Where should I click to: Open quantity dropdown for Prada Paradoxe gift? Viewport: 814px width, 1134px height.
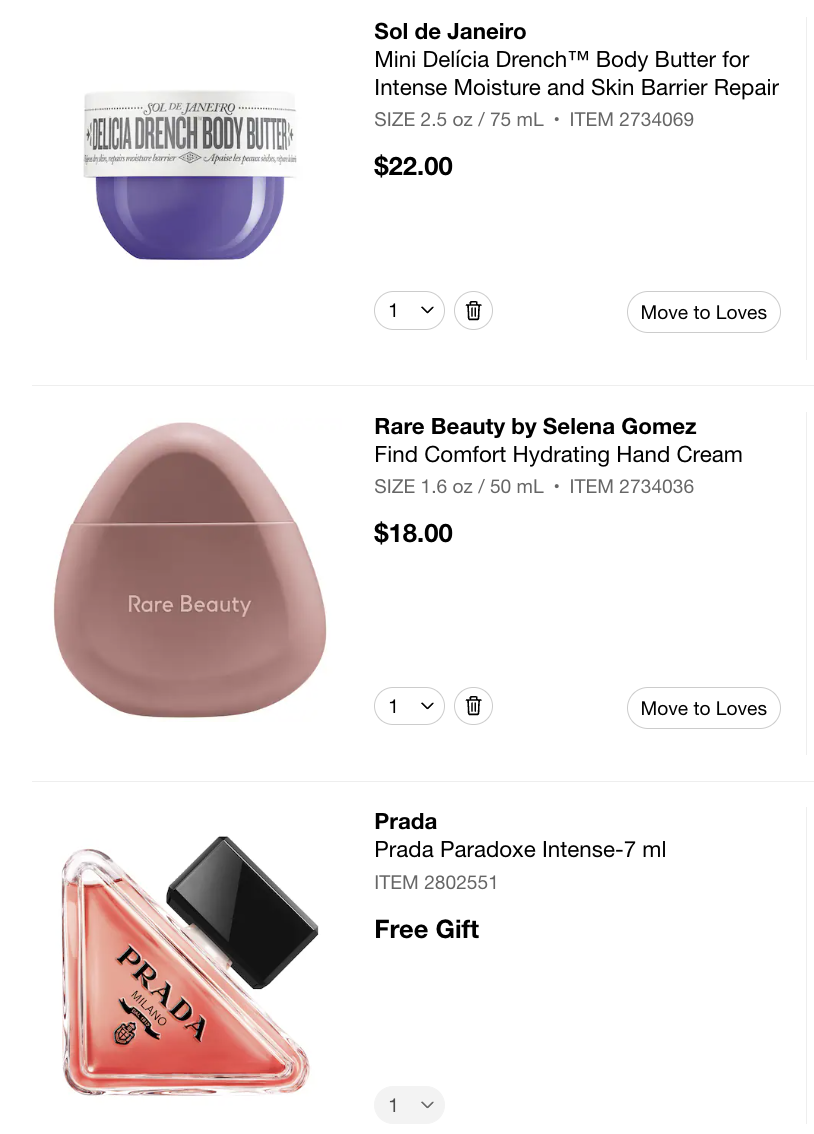(x=409, y=1105)
